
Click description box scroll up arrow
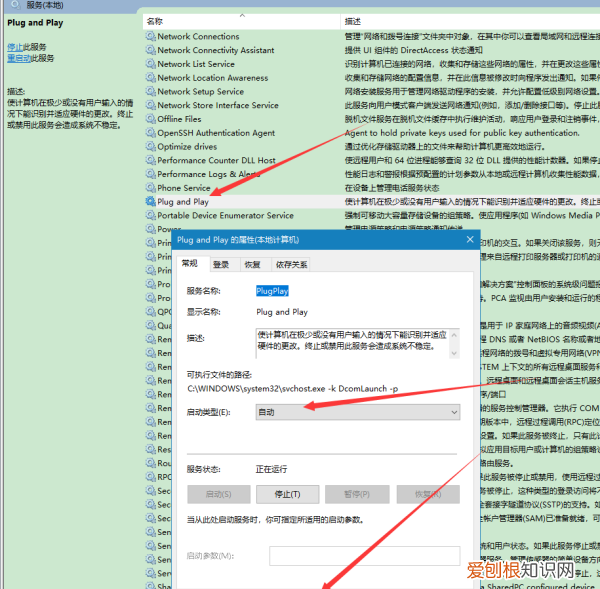click(x=454, y=335)
